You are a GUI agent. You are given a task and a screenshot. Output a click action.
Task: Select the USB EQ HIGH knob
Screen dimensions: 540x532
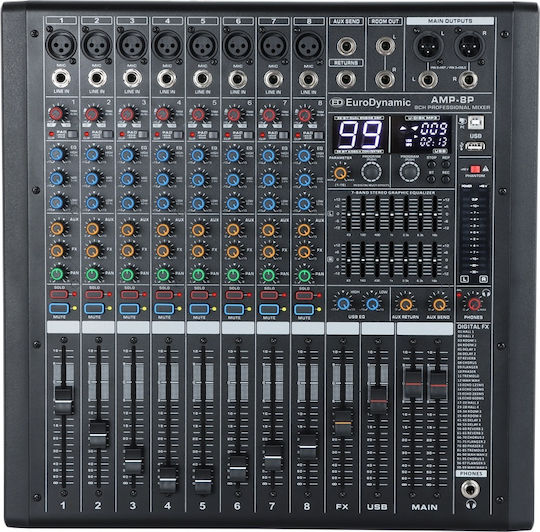343,304
